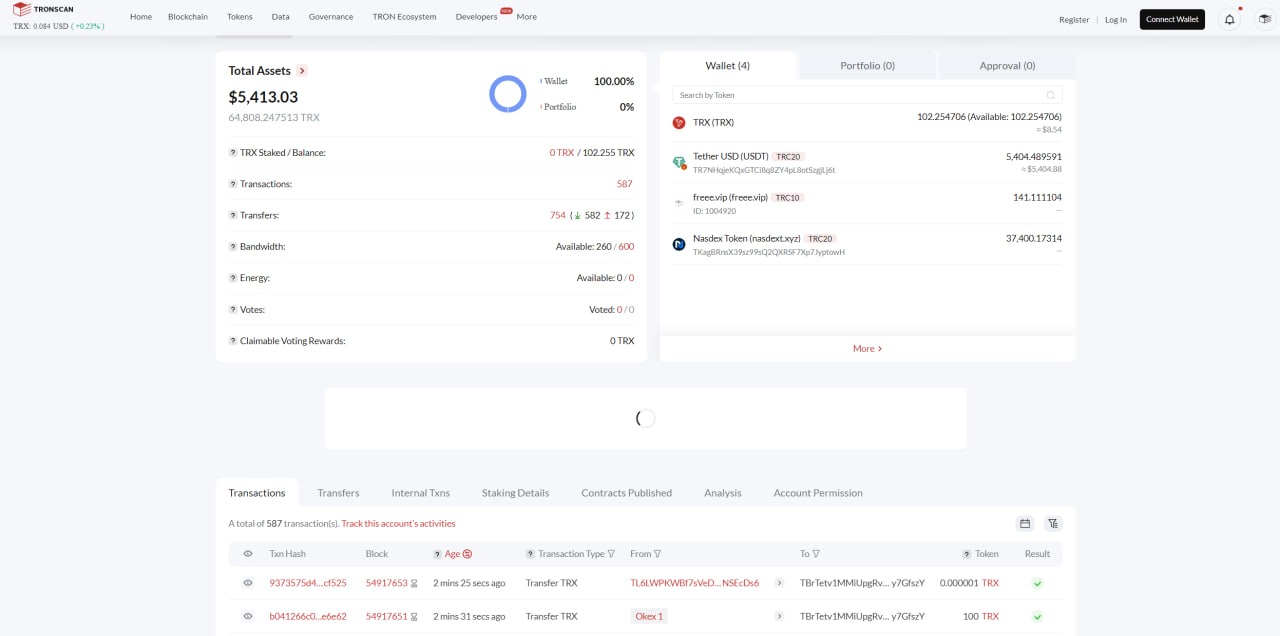Toggle the eye icon for transaction b041266c0

pos(248,617)
